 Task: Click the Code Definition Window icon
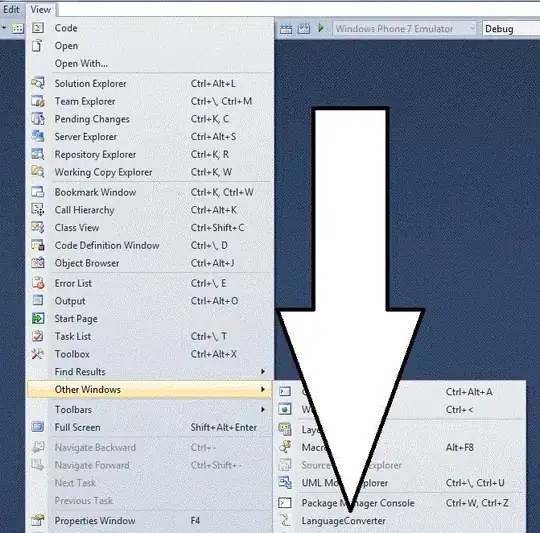[38, 245]
